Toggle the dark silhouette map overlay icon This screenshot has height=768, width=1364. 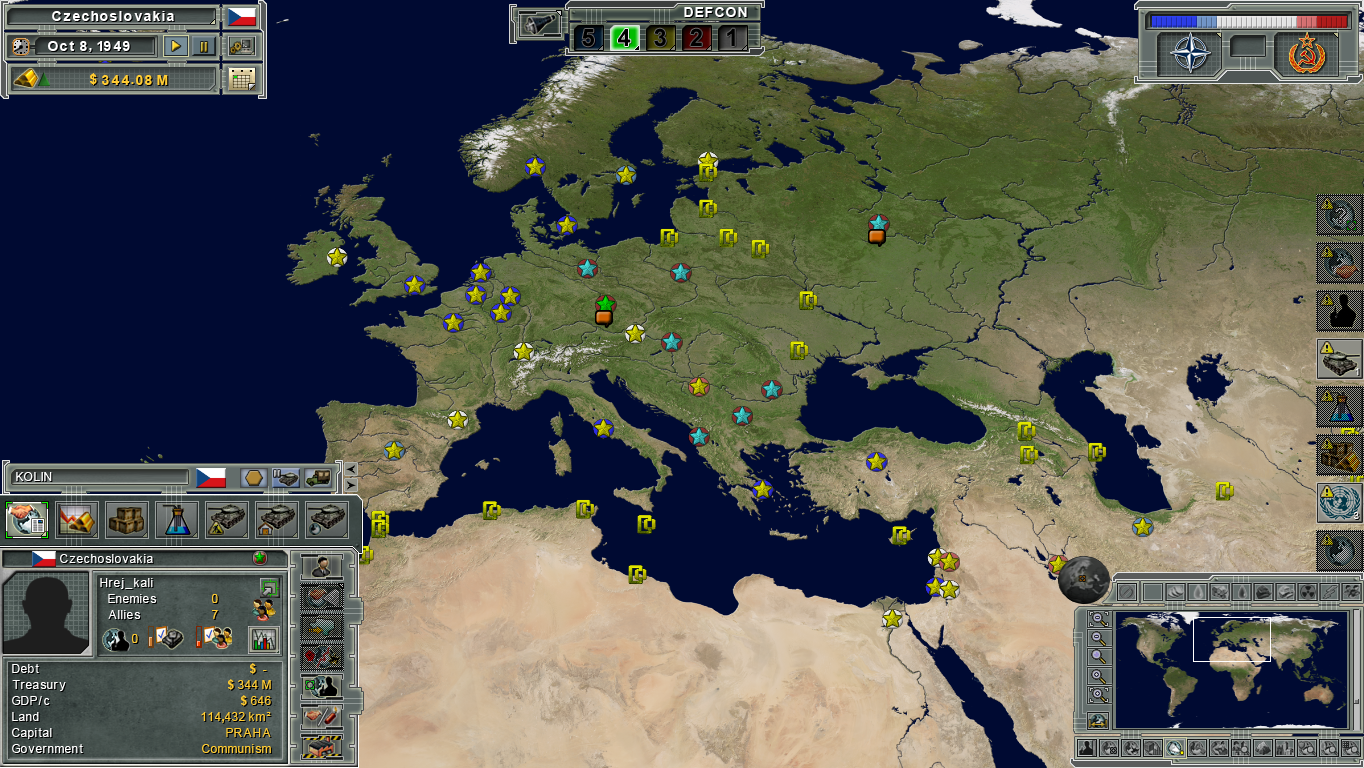(x=1087, y=747)
